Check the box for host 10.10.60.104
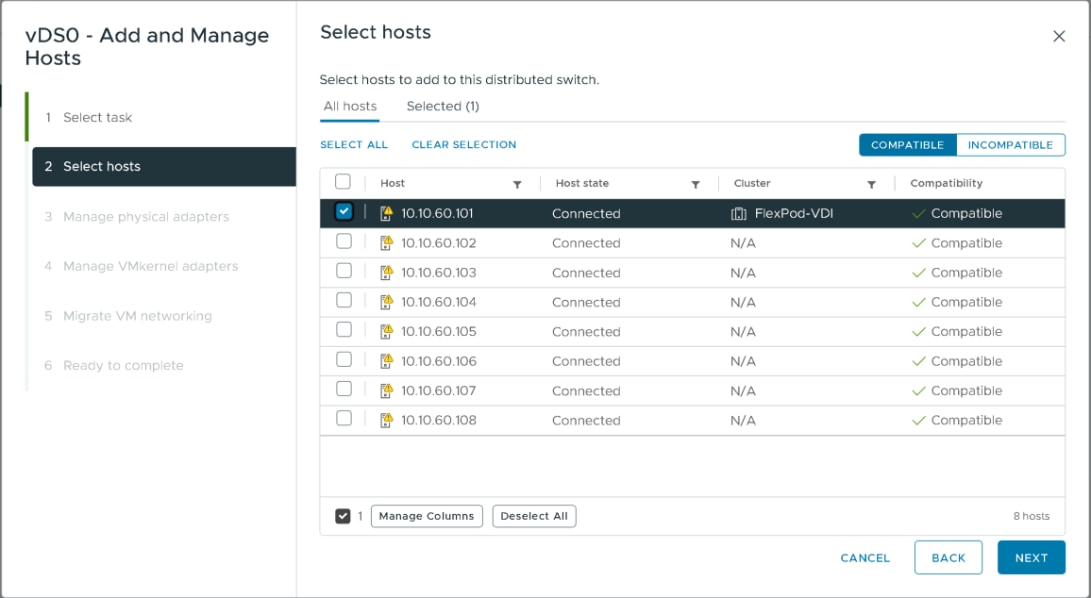The image size is (1091, 598). (344, 300)
